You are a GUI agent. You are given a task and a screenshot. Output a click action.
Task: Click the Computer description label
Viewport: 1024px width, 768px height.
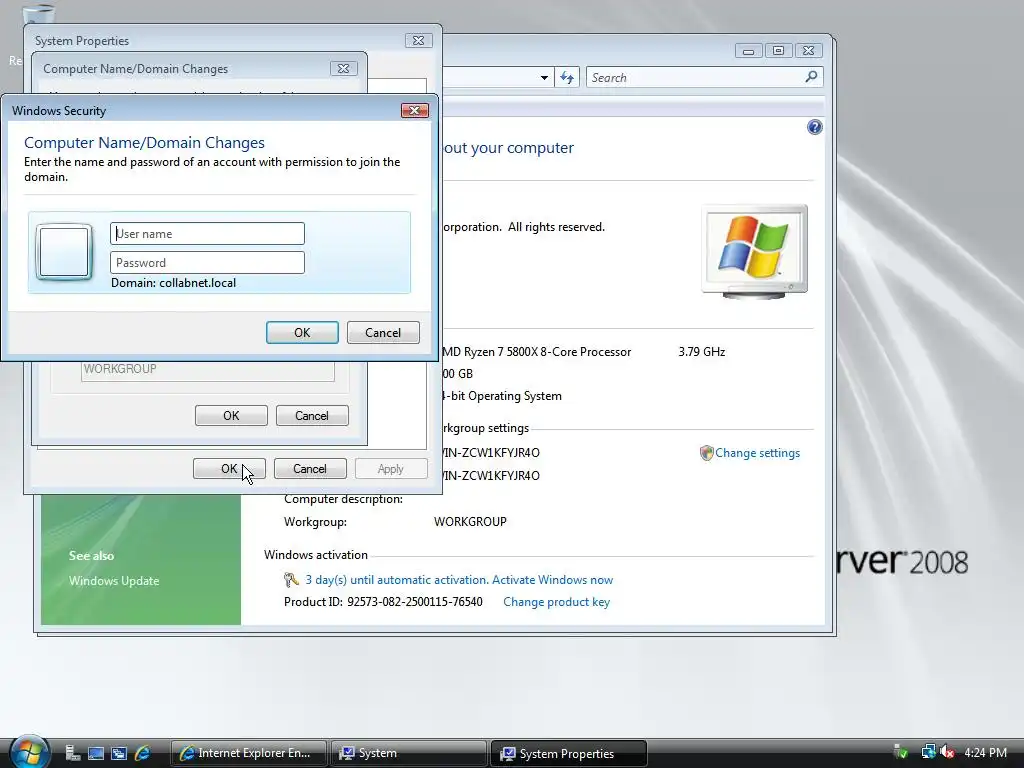[344, 499]
